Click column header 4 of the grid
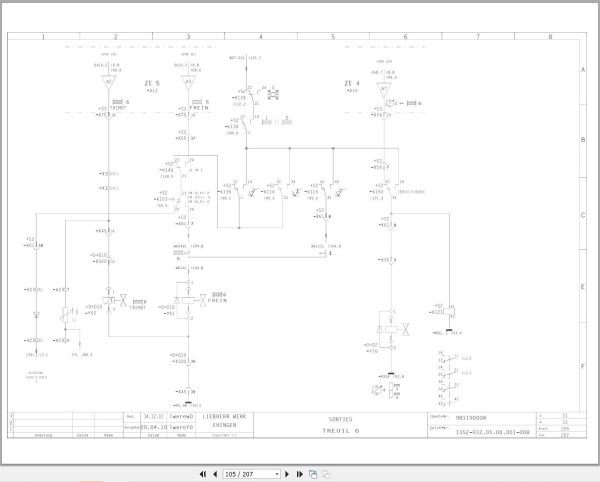This screenshot has height=482, width=600. coord(261,37)
